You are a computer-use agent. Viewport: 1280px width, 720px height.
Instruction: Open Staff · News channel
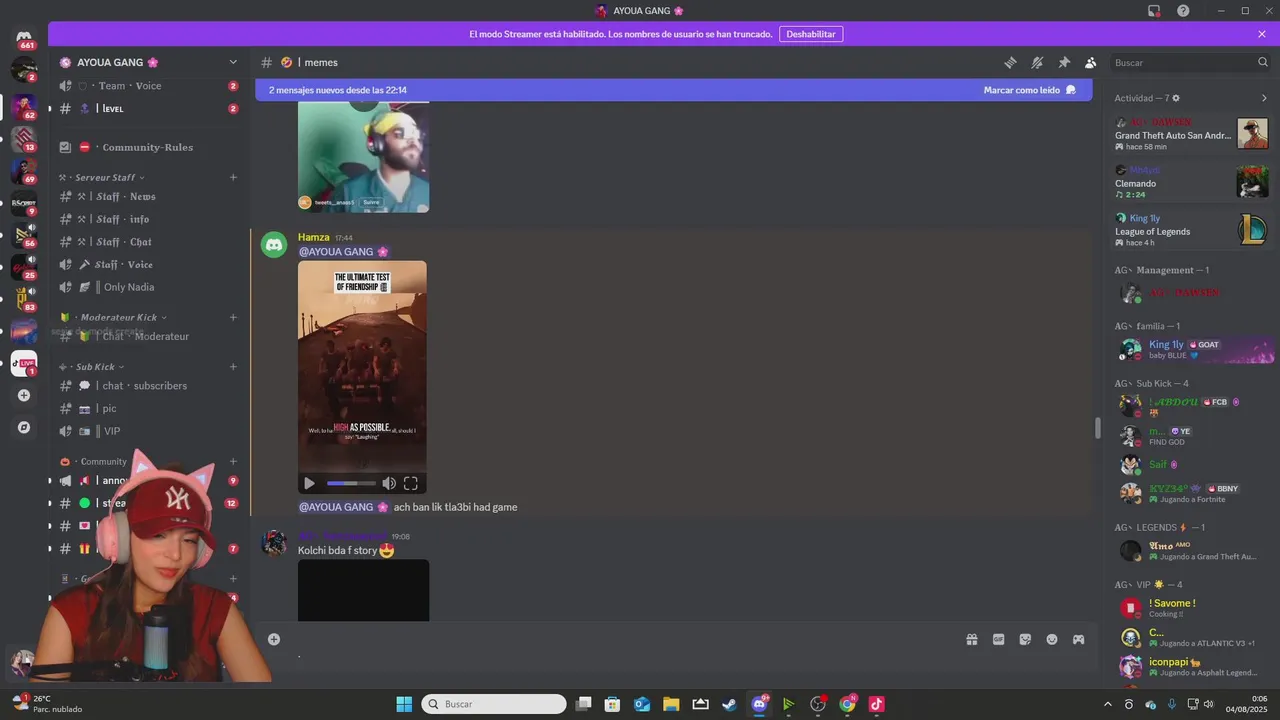(149, 197)
